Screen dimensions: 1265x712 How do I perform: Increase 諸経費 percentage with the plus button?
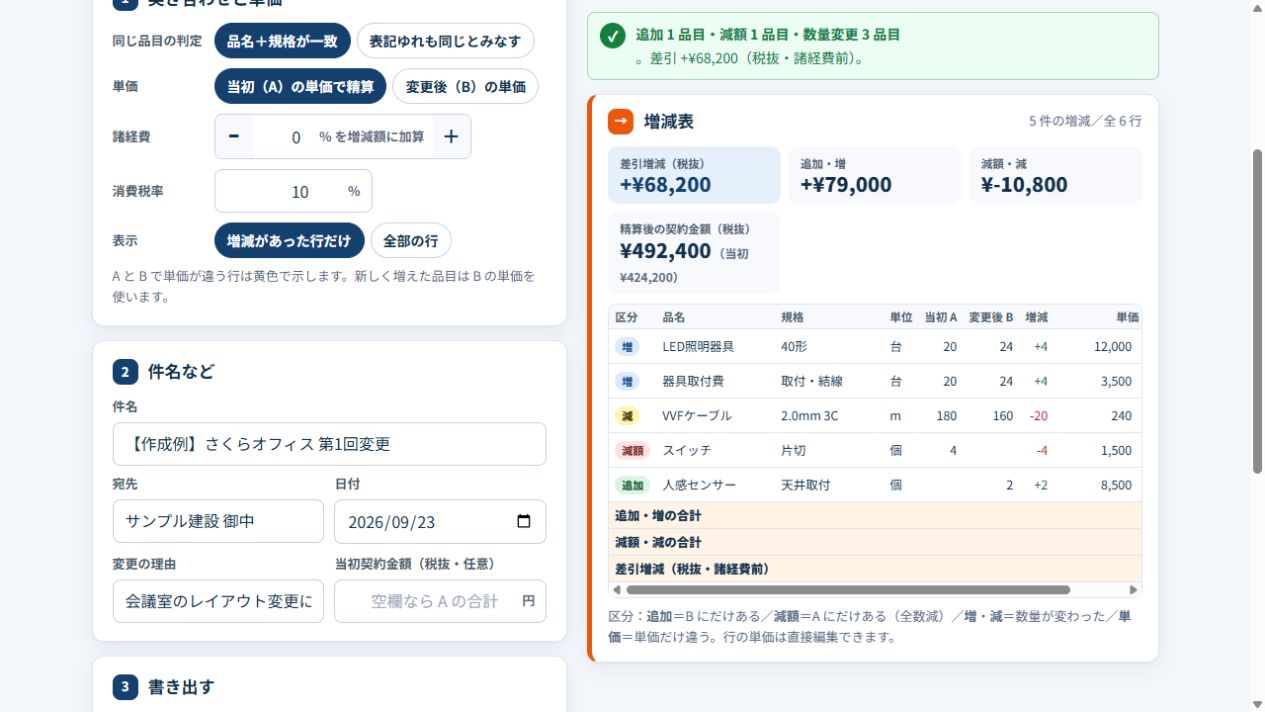pyautogui.click(x=451, y=137)
